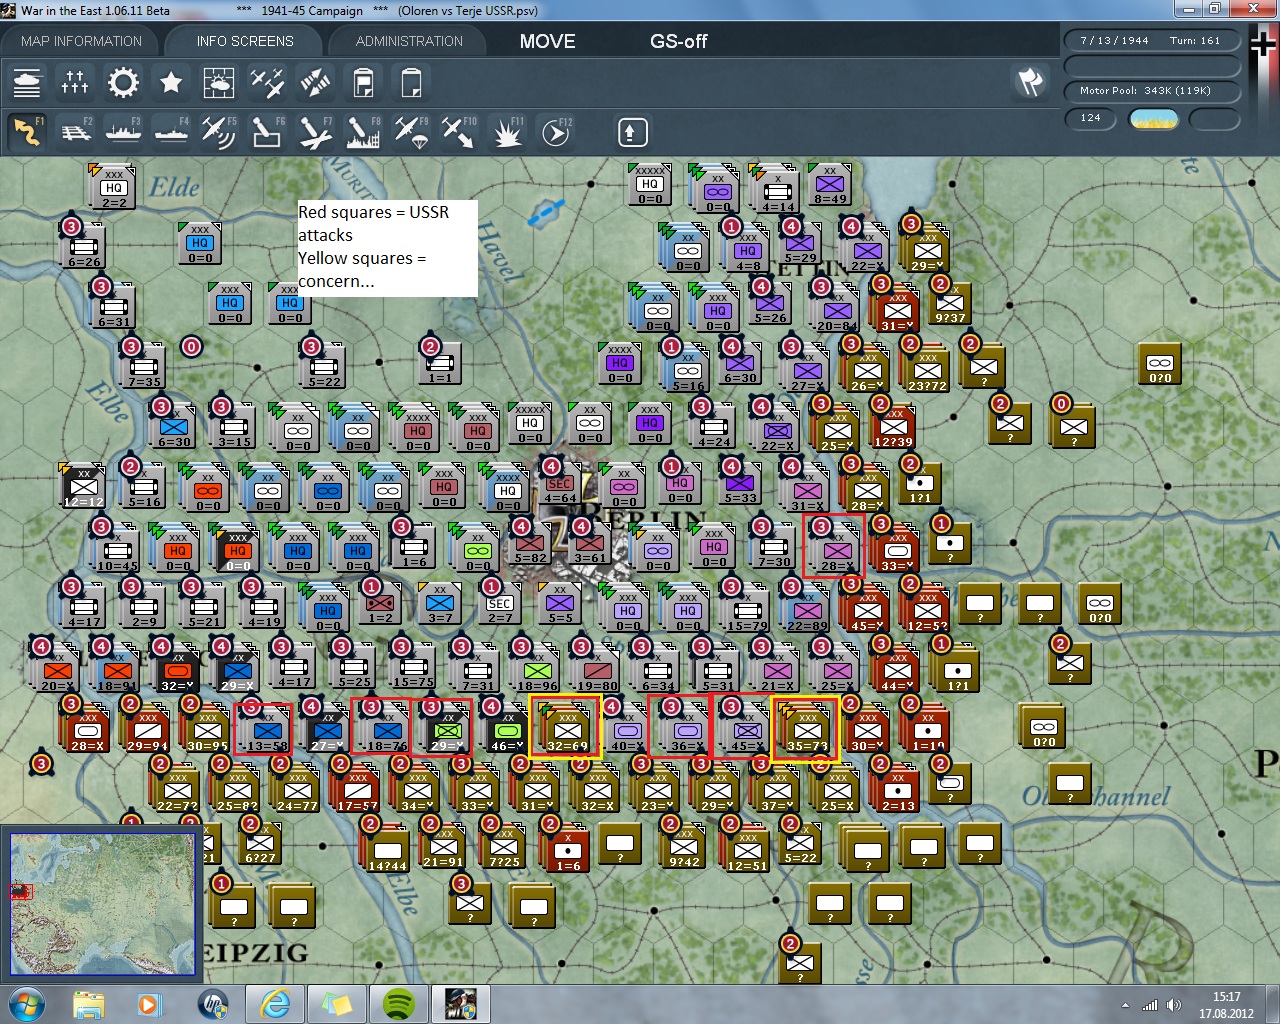The image size is (1280, 1024).
Task: Click the white flags icon
Action: coord(1030,83)
